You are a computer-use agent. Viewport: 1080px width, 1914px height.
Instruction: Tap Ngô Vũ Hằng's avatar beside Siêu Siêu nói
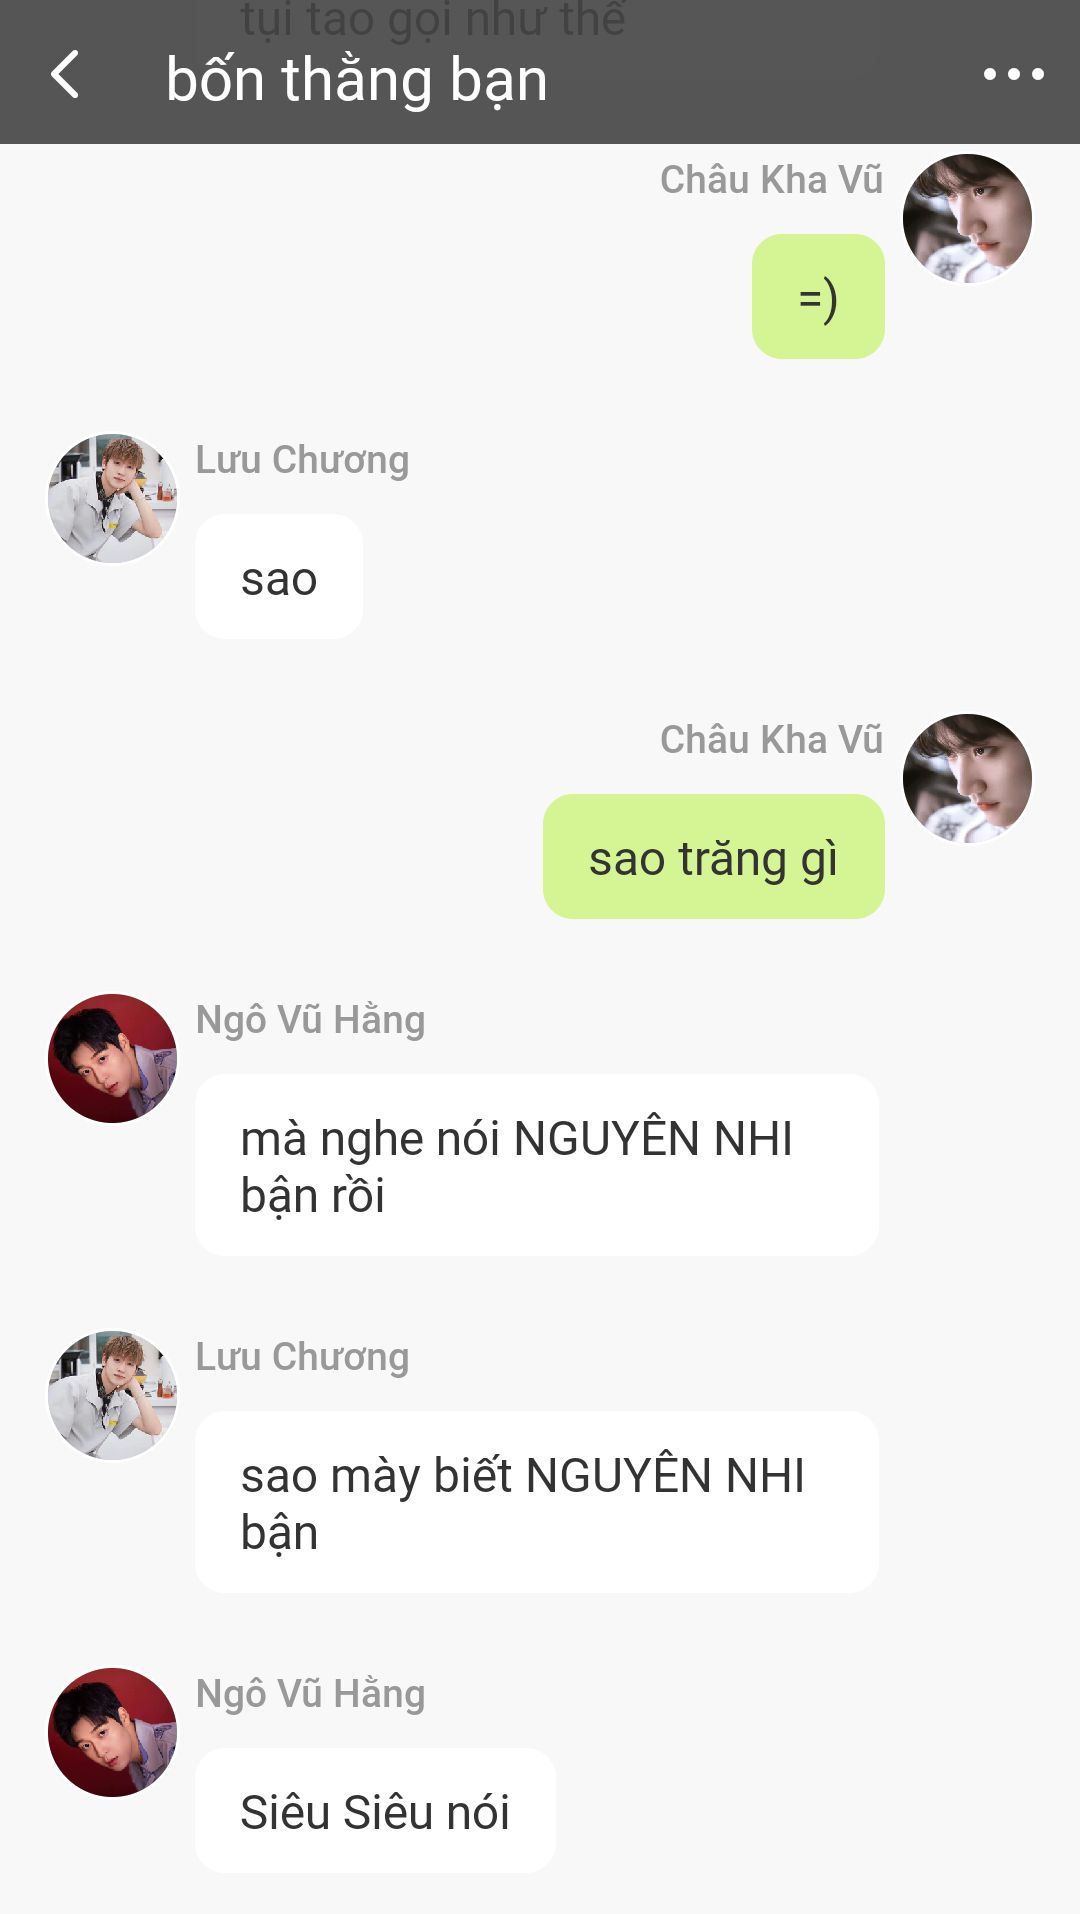(113, 1732)
